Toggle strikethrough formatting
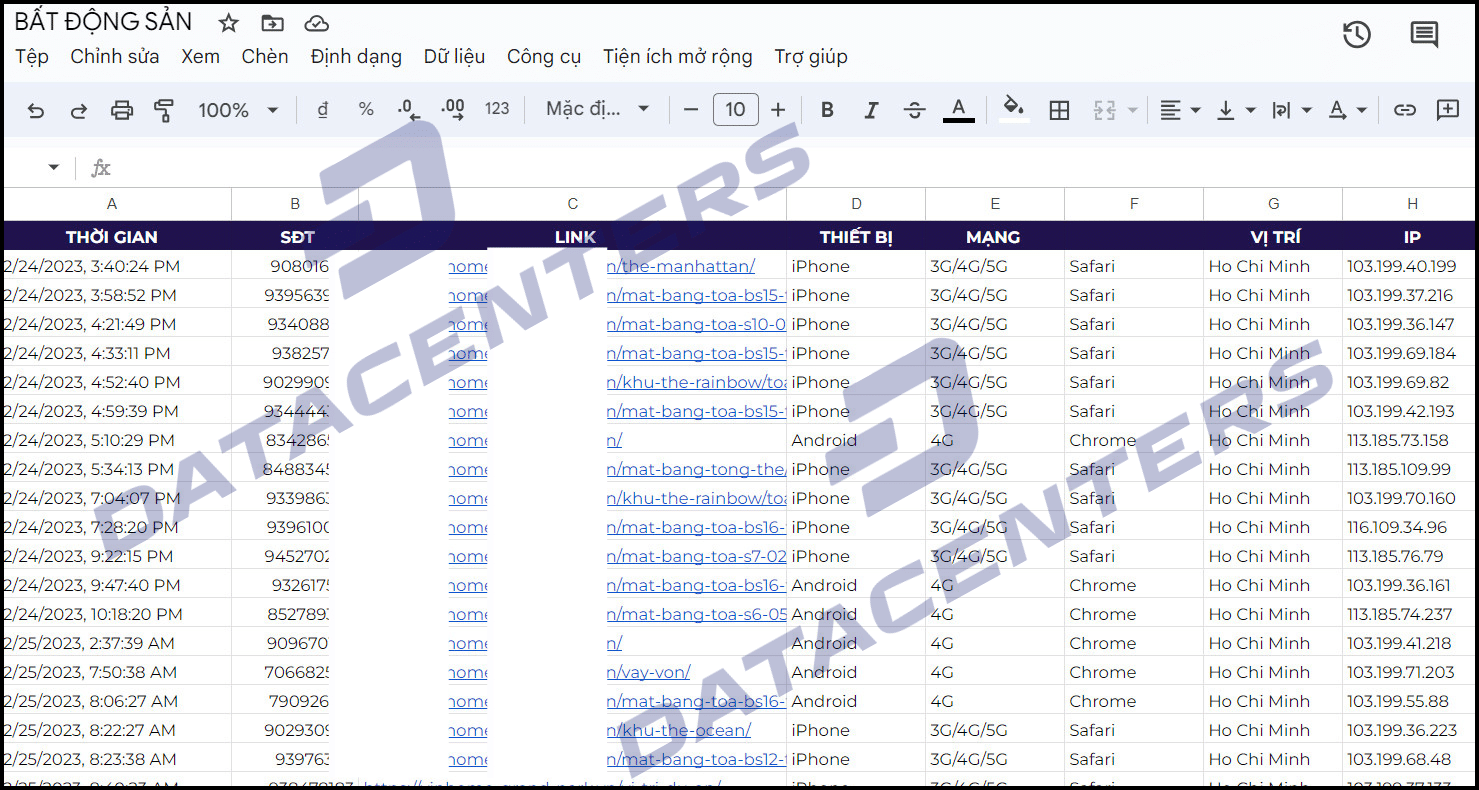 point(914,110)
